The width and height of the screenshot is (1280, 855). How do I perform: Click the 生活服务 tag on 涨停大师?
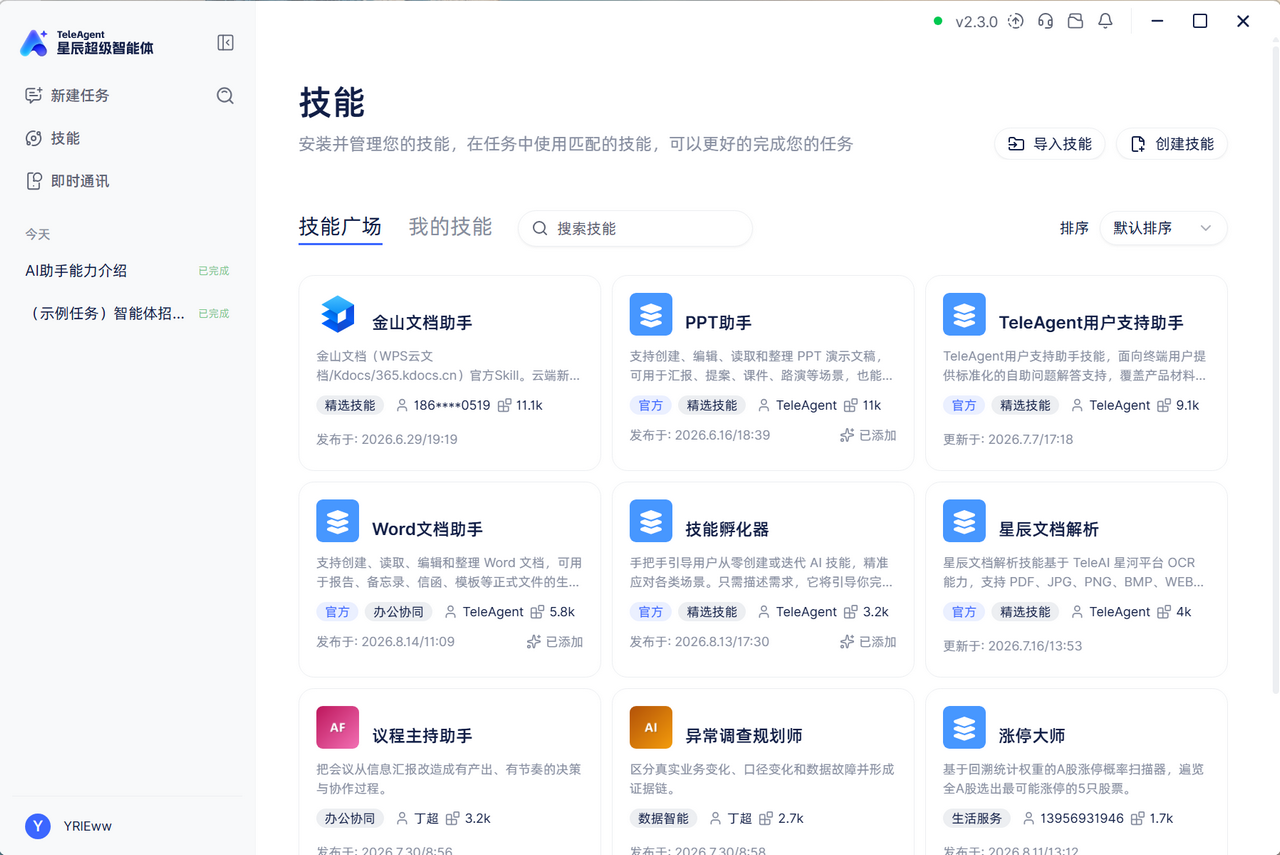pos(977,818)
